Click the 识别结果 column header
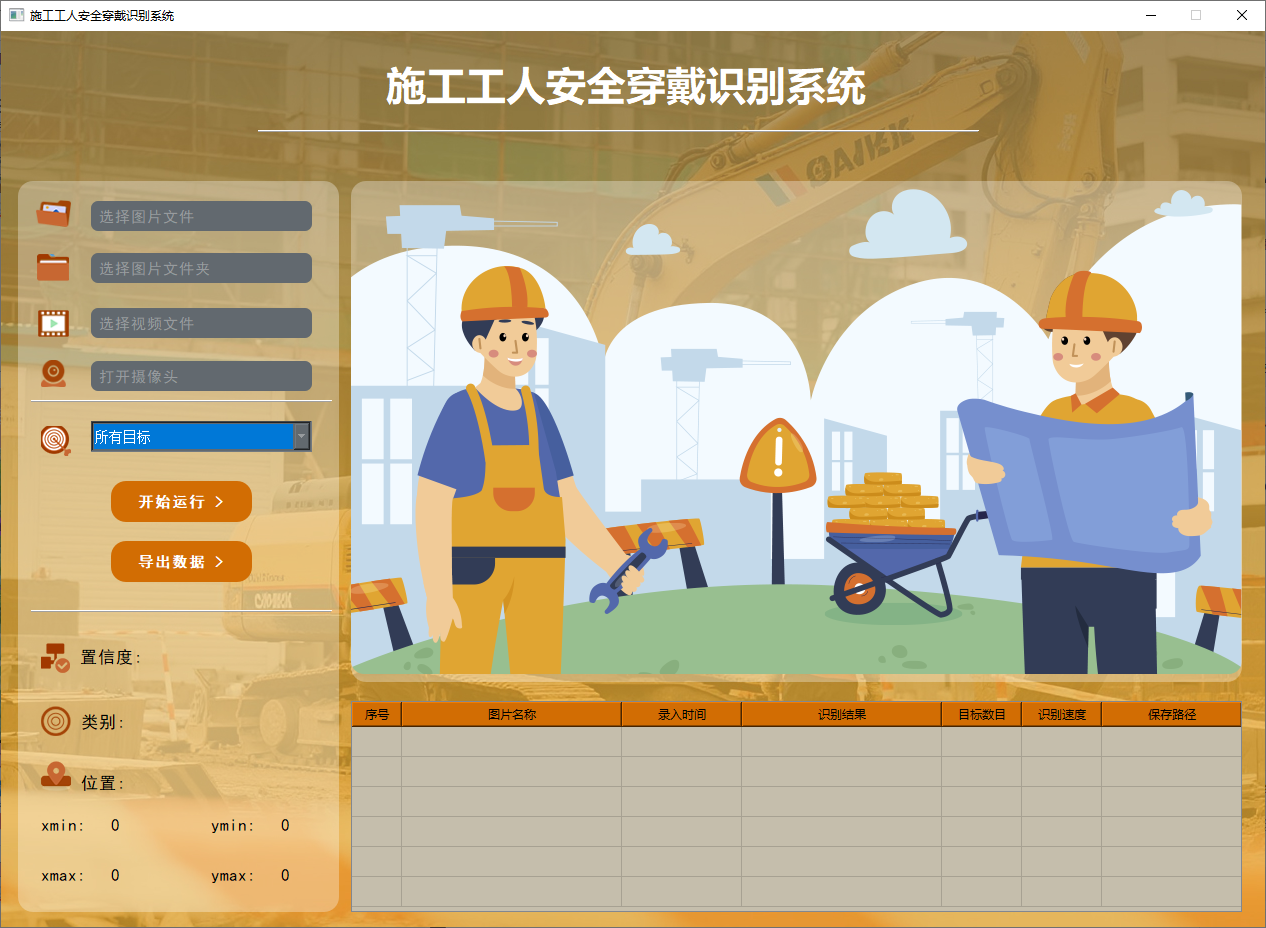Image resolution: width=1266 pixels, height=928 pixels. click(x=842, y=714)
